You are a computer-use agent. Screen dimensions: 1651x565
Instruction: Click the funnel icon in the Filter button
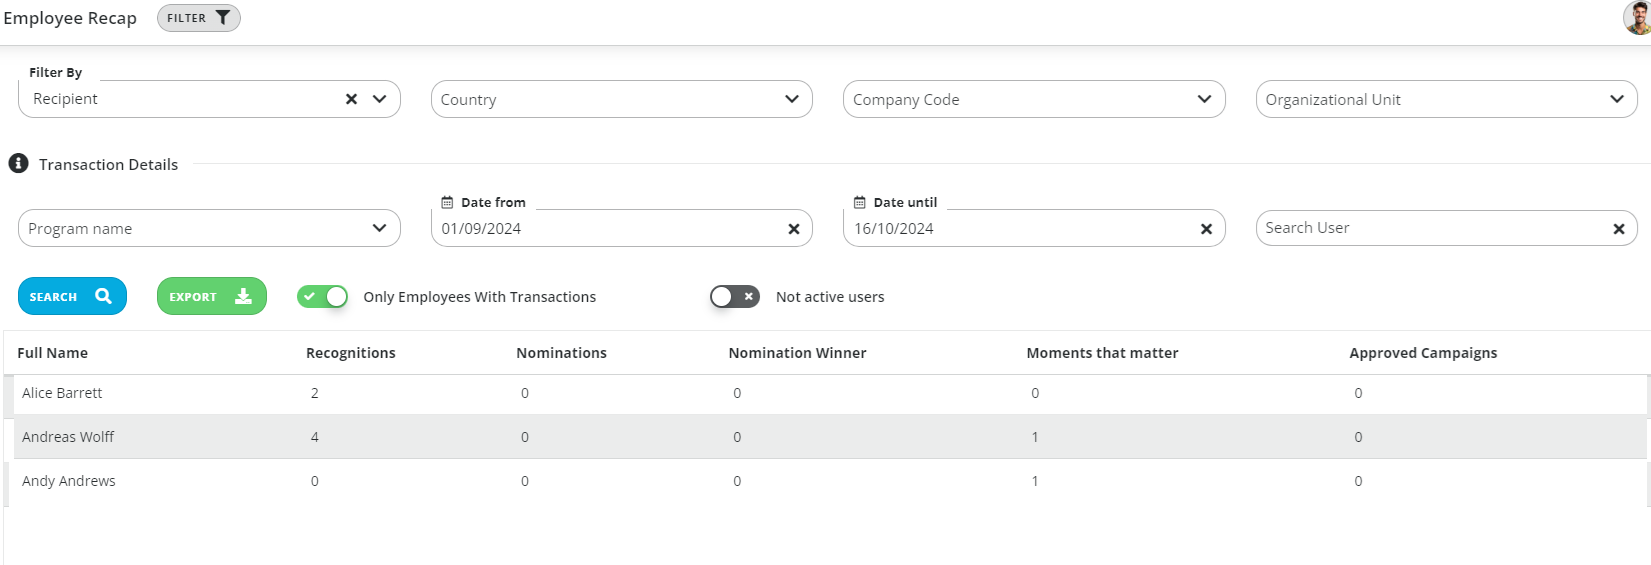tap(223, 18)
